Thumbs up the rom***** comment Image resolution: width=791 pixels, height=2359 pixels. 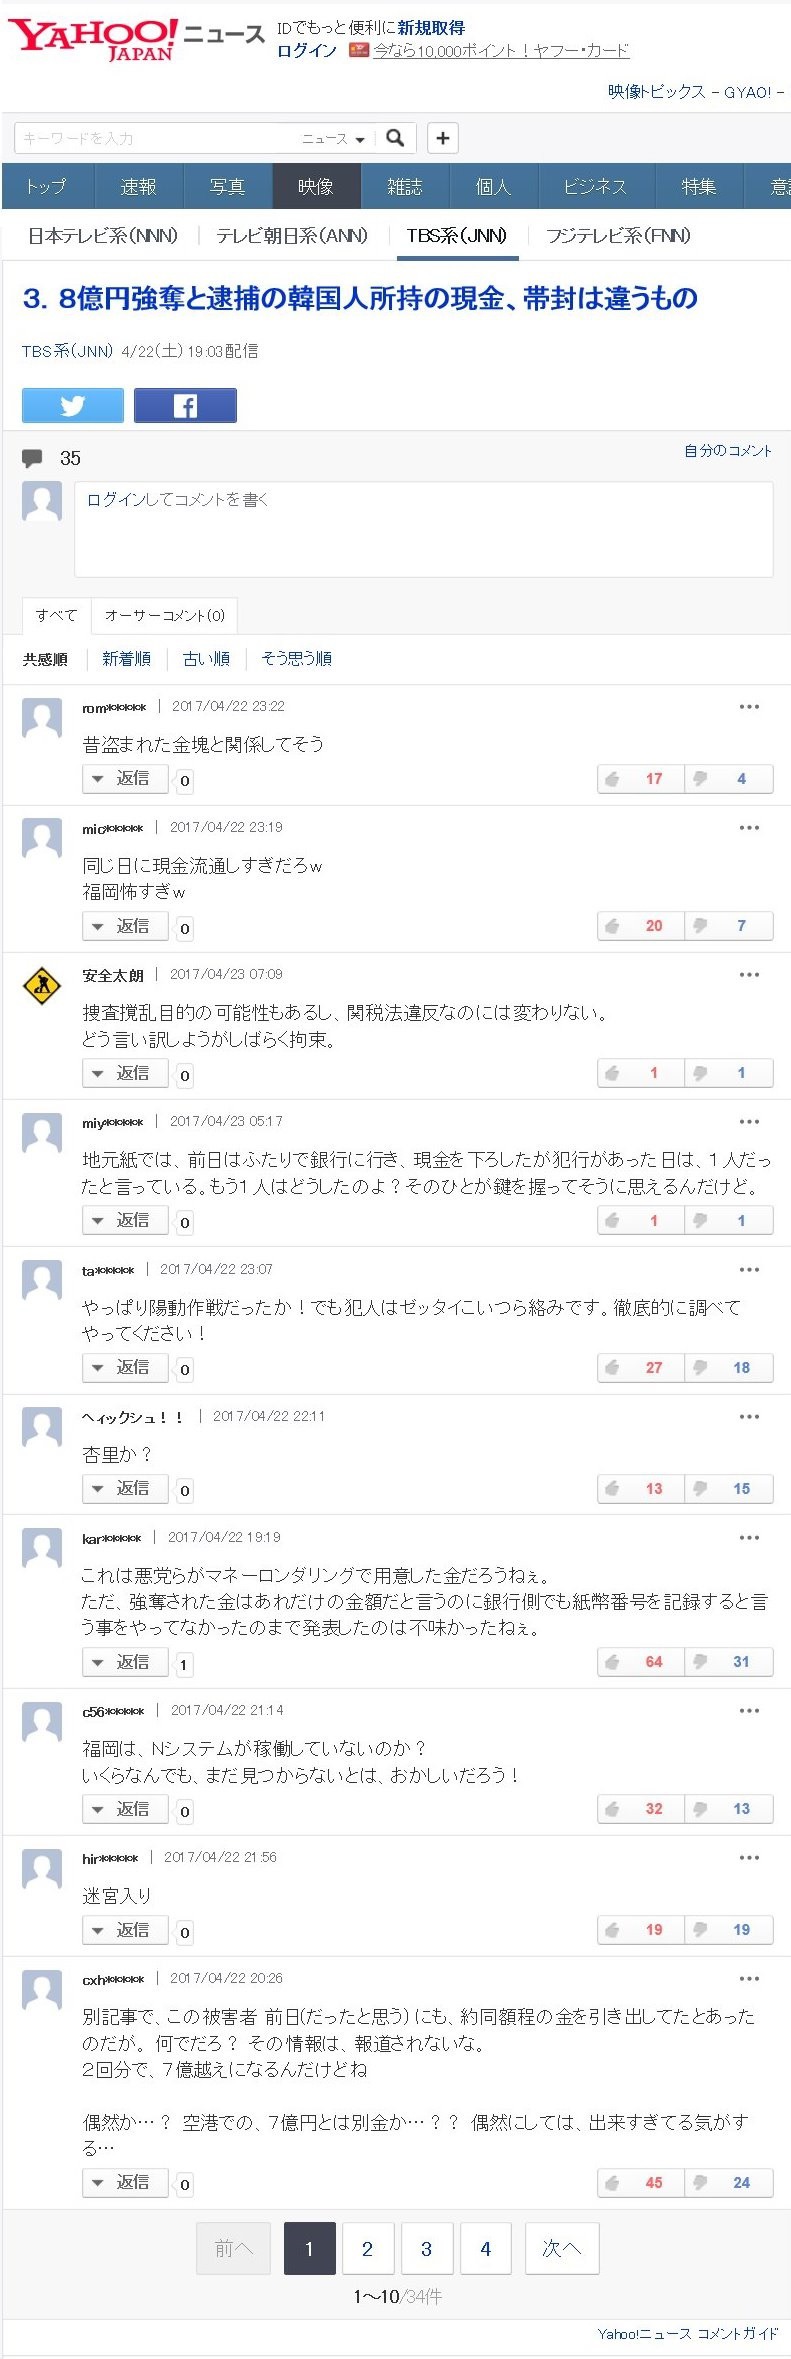pos(640,779)
